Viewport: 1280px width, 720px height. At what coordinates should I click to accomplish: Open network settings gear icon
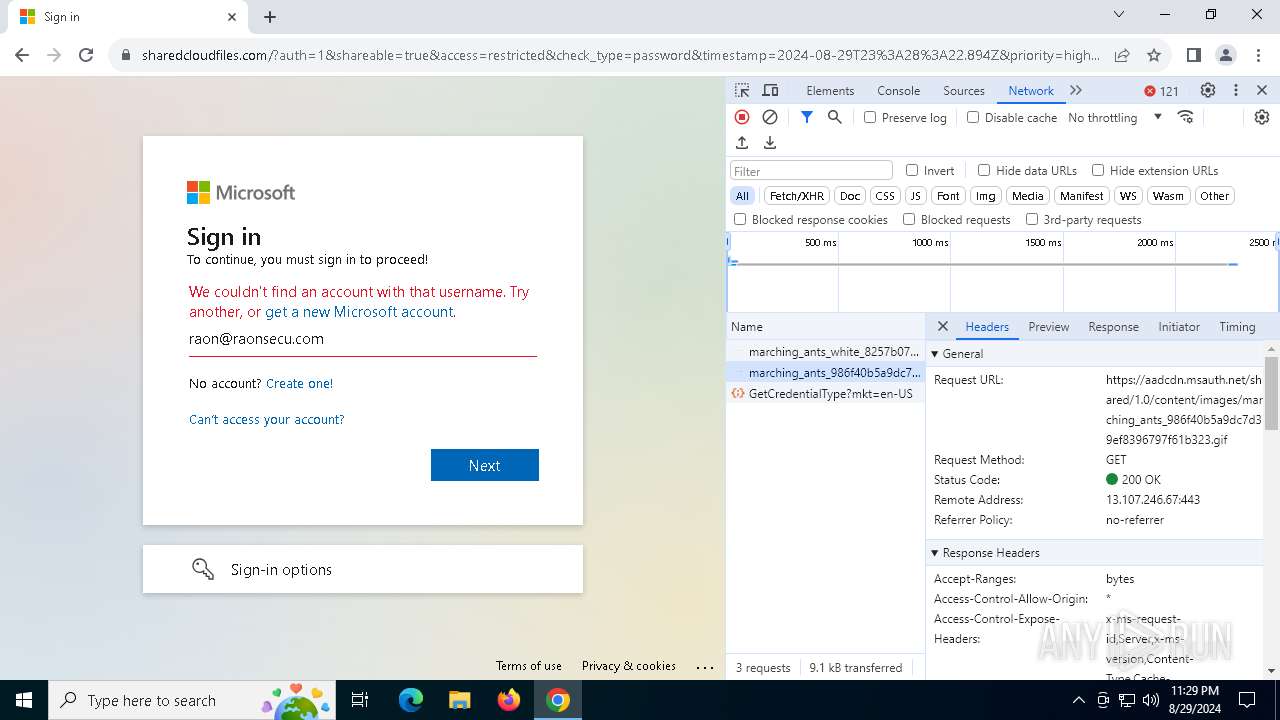point(1262,117)
